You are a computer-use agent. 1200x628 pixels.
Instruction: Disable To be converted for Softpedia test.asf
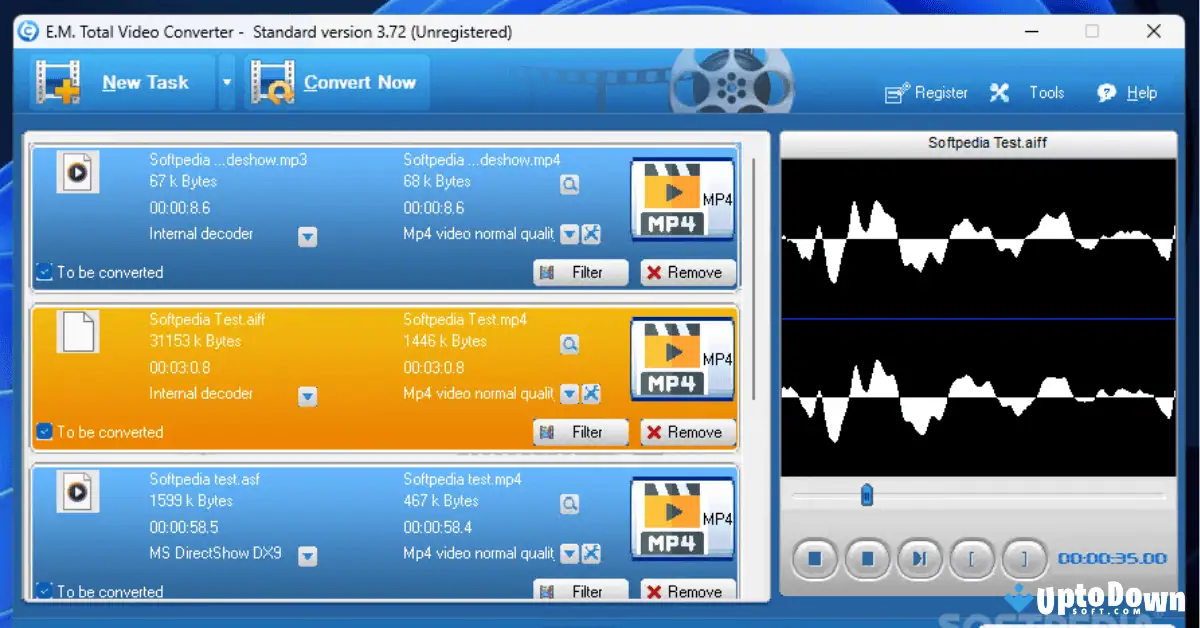pyautogui.click(x=42, y=591)
